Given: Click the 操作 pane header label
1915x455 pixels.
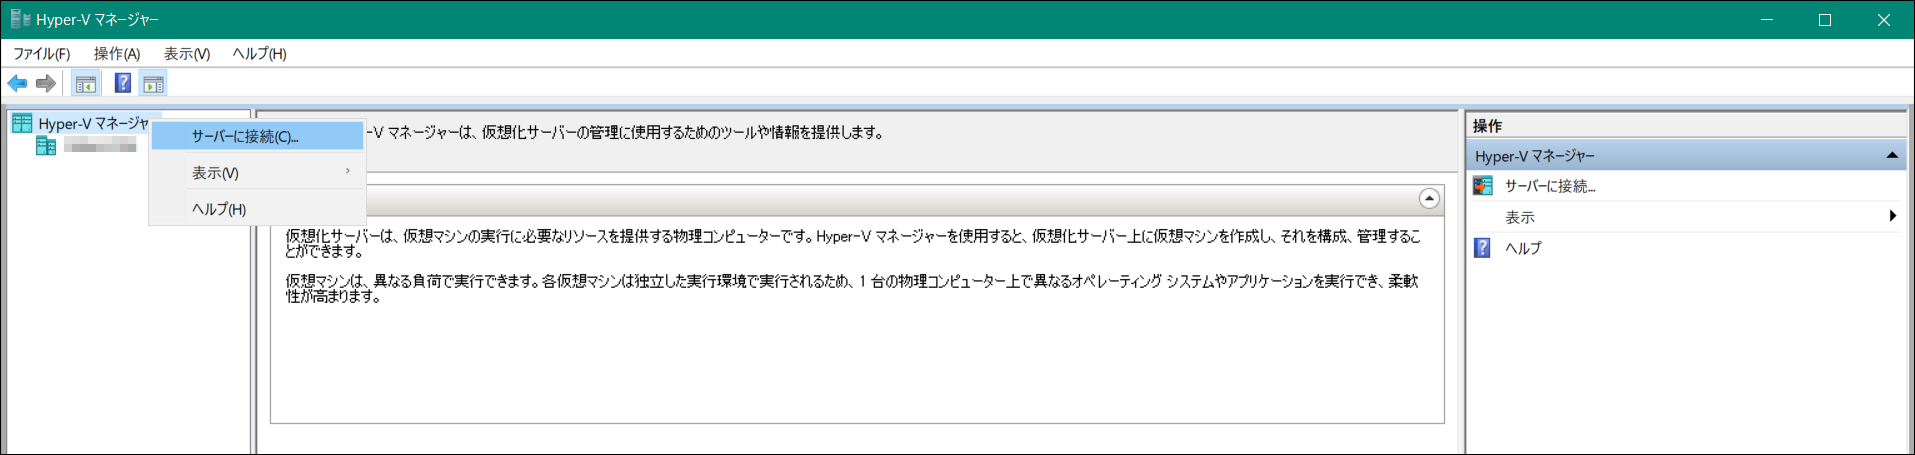Looking at the screenshot, I should (x=1488, y=126).
